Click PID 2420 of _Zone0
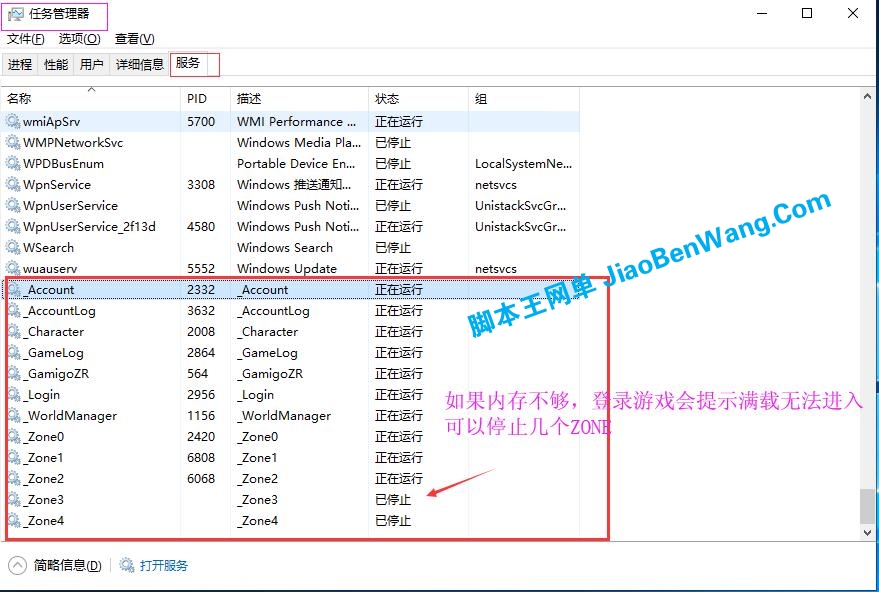The width and height of the screenshot is (879, 592). tap(201, 436)
